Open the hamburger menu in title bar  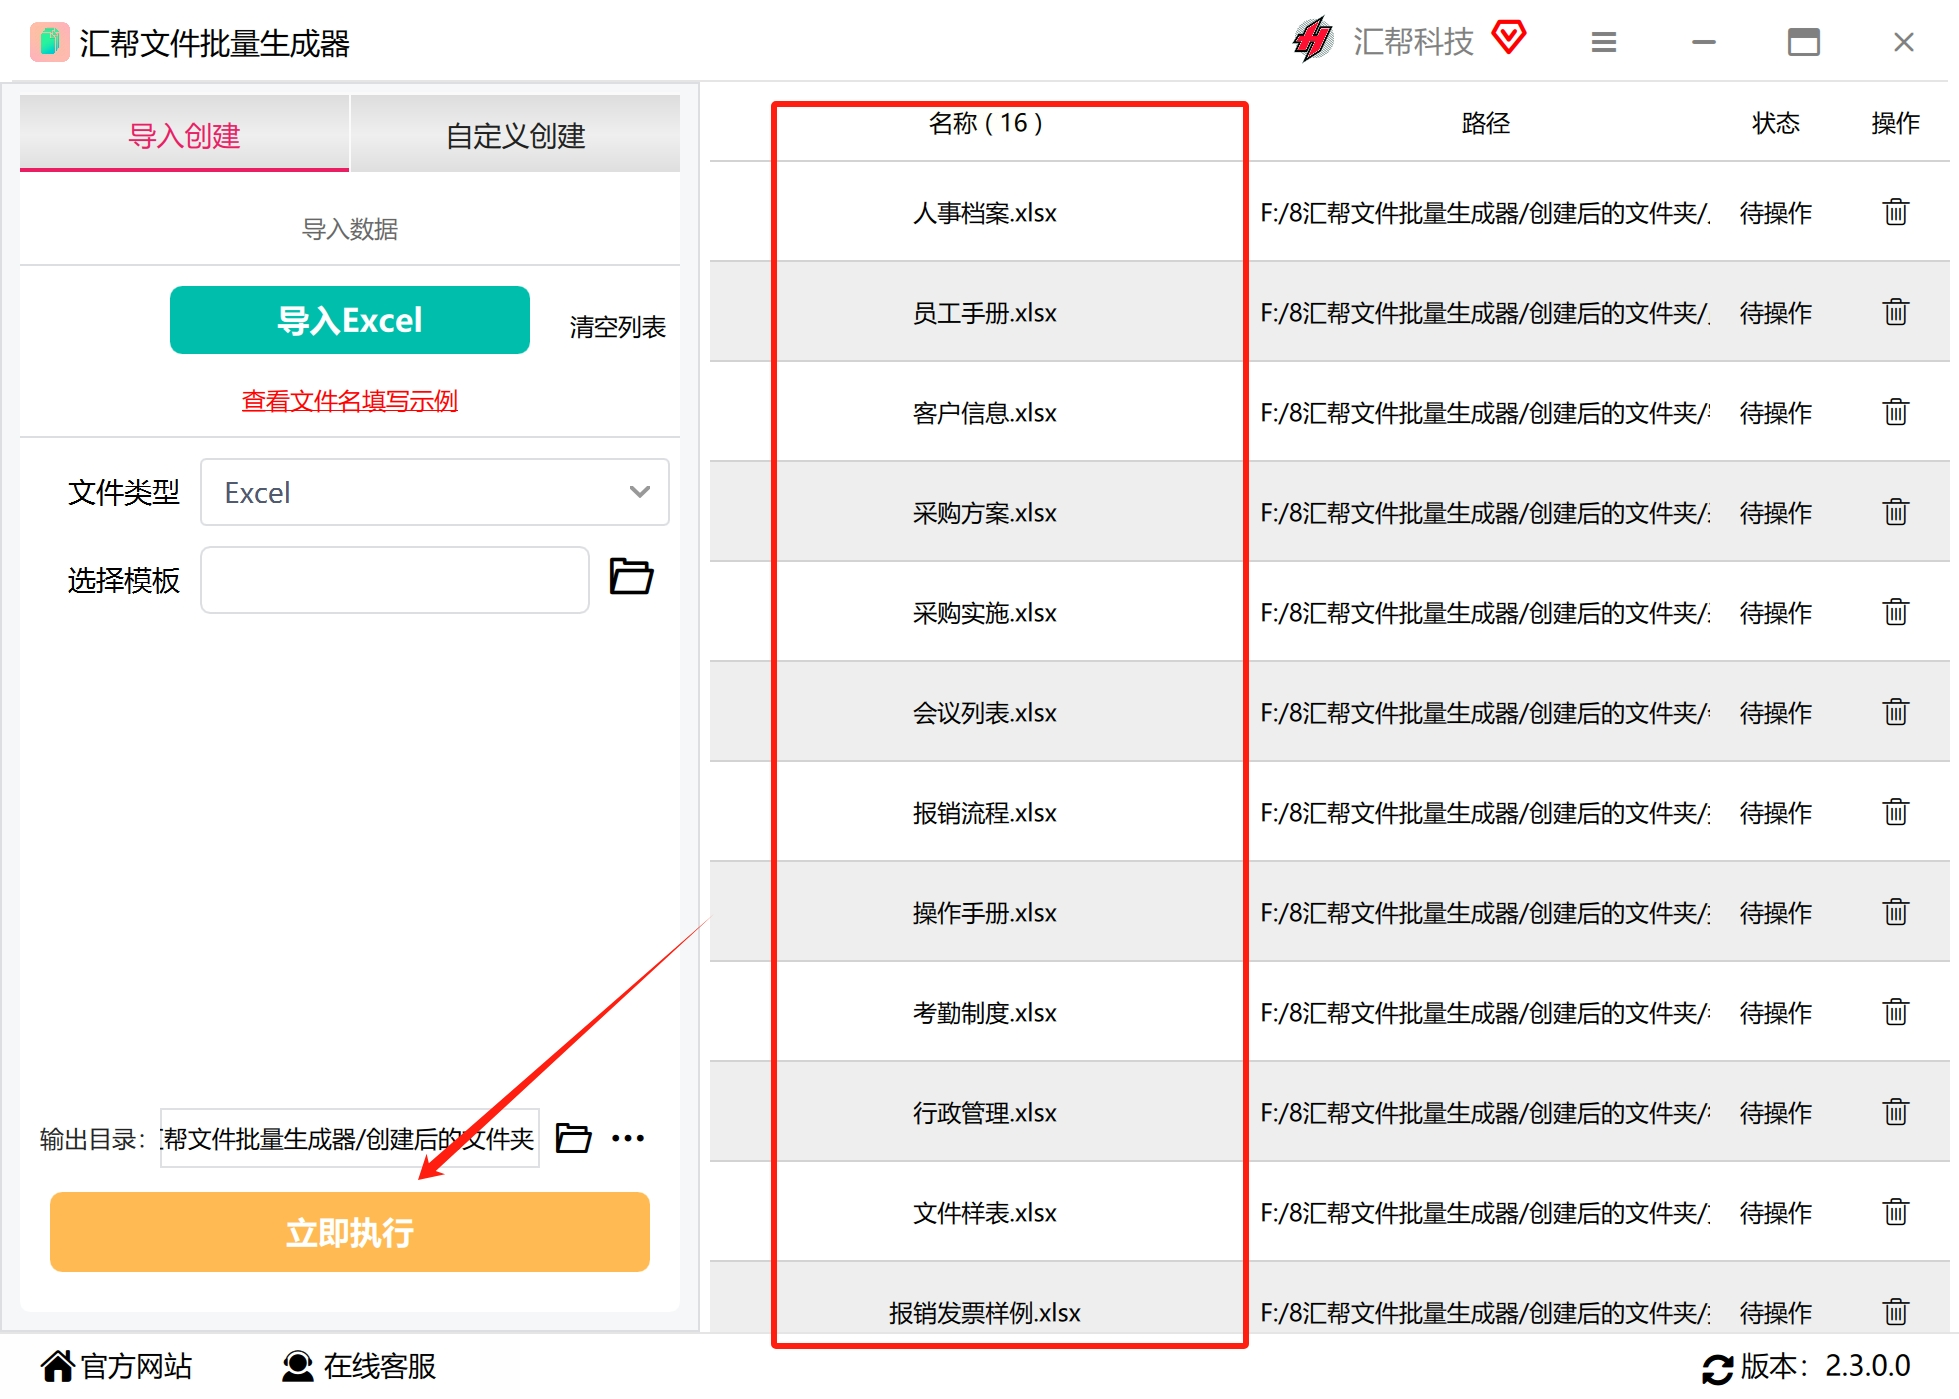1604,42
